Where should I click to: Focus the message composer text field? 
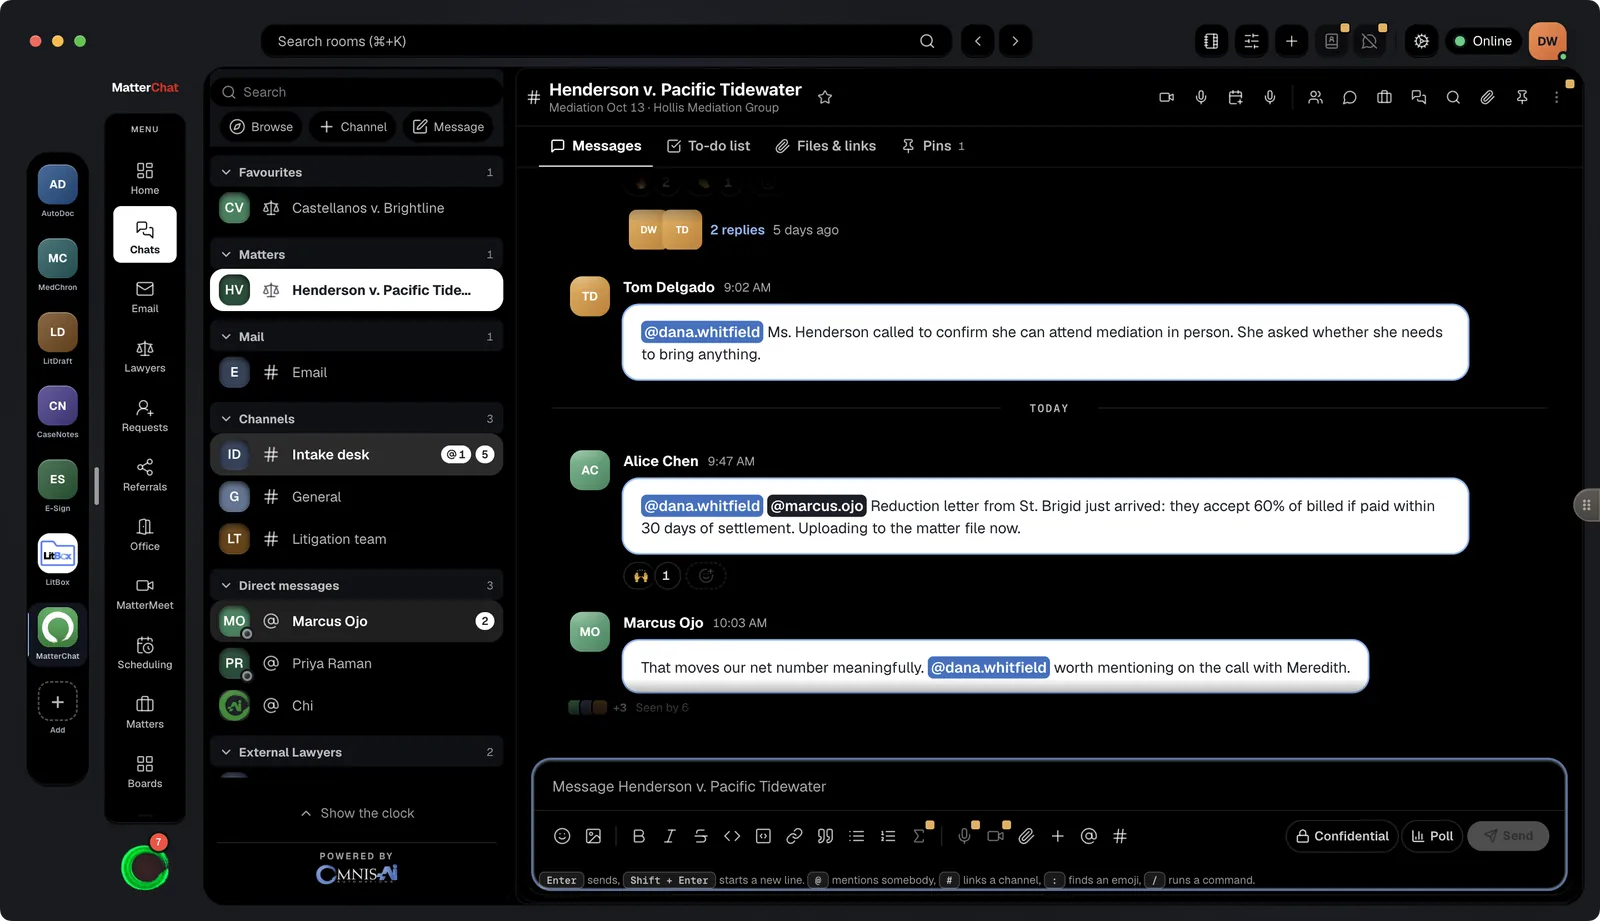1048,787
